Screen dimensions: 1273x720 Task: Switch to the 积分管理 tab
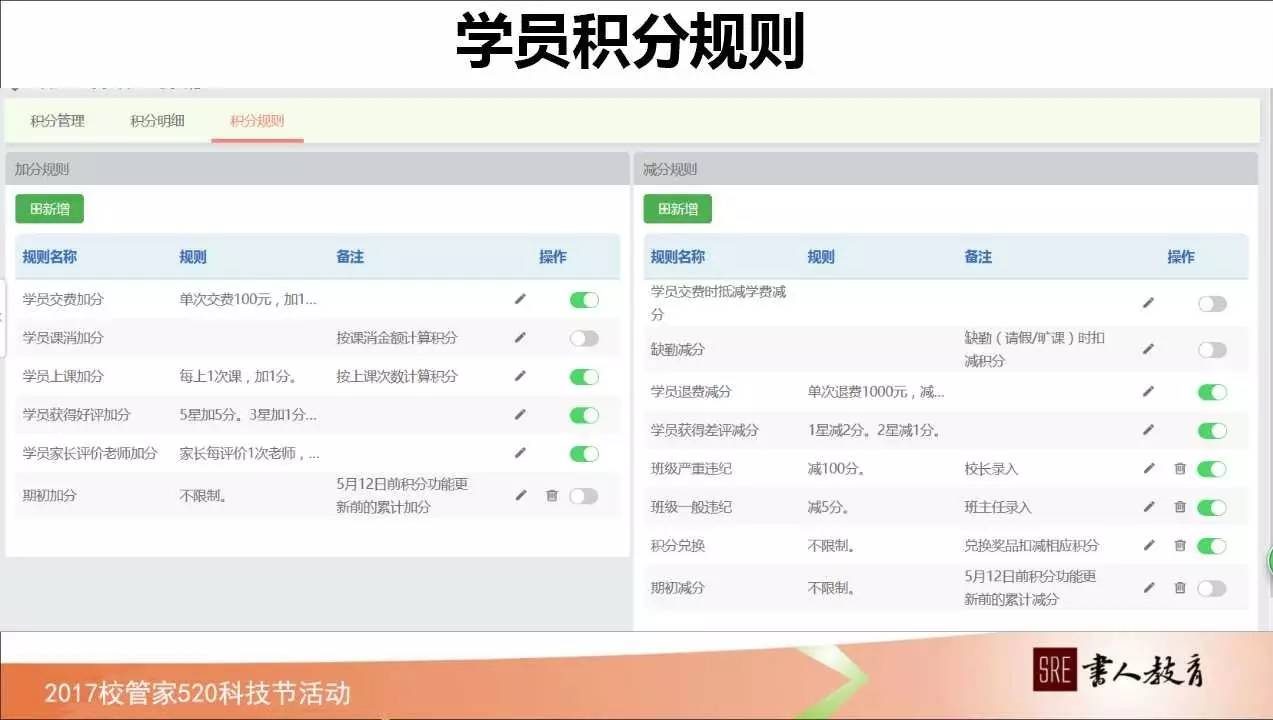pos(57,119)
